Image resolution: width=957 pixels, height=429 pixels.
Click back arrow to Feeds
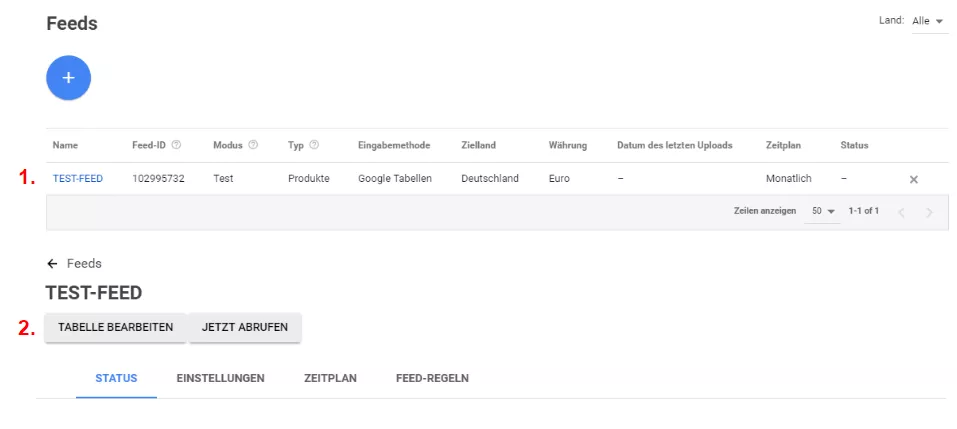tap(52, 264)
